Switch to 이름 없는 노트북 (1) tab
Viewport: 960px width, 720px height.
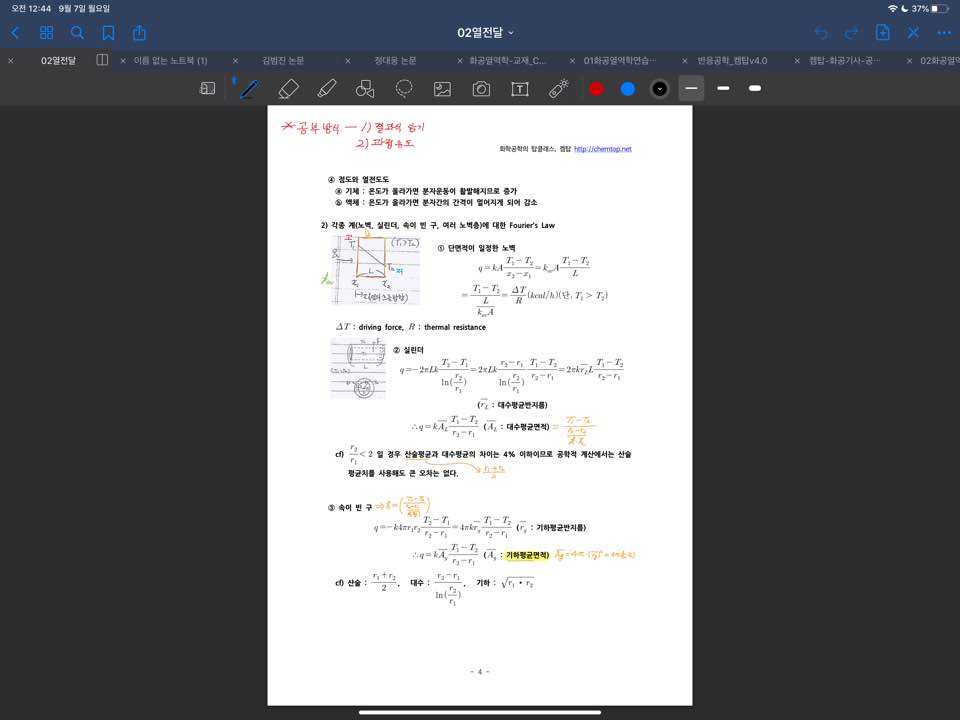(170, 61)
